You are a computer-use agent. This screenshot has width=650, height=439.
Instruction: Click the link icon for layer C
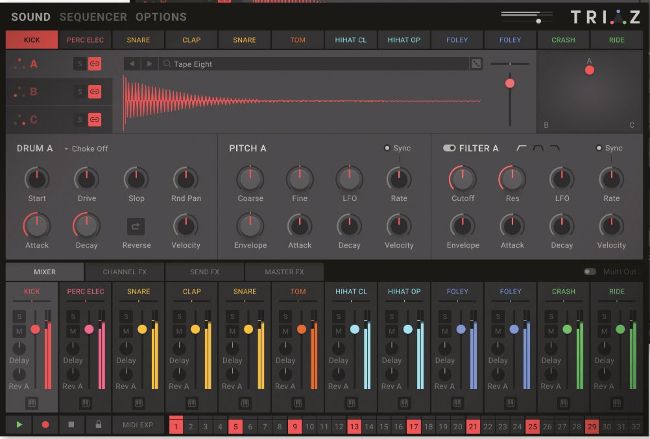coord(95,120)
